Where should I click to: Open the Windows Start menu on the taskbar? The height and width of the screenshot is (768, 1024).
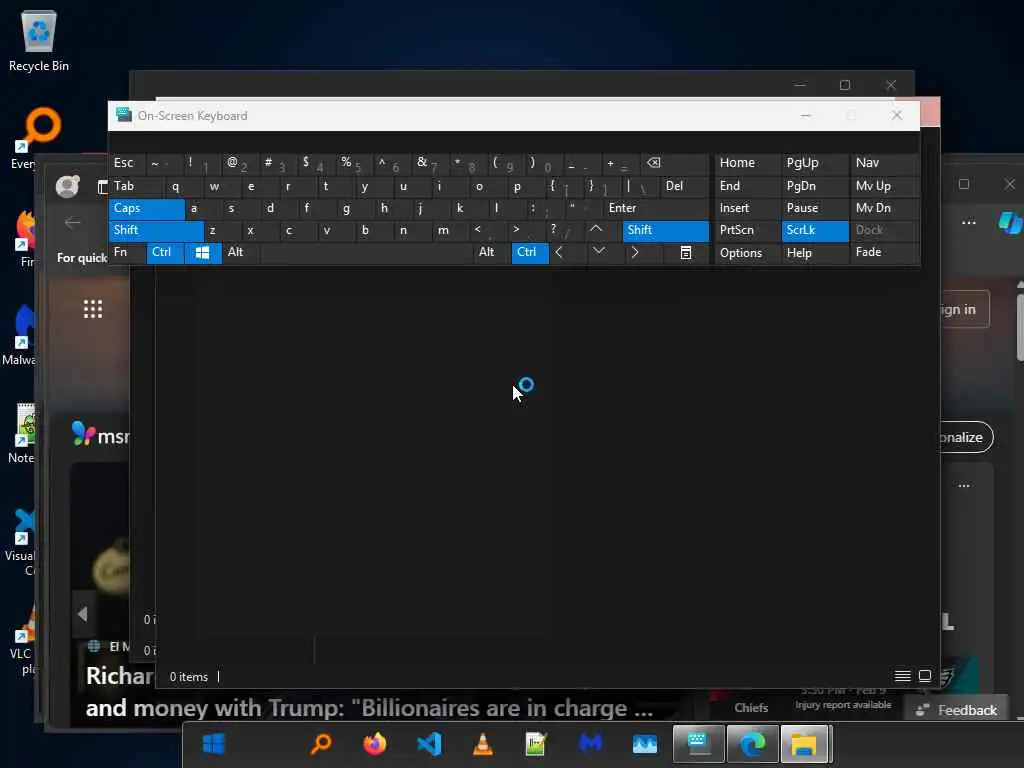(x=214, y=743)
